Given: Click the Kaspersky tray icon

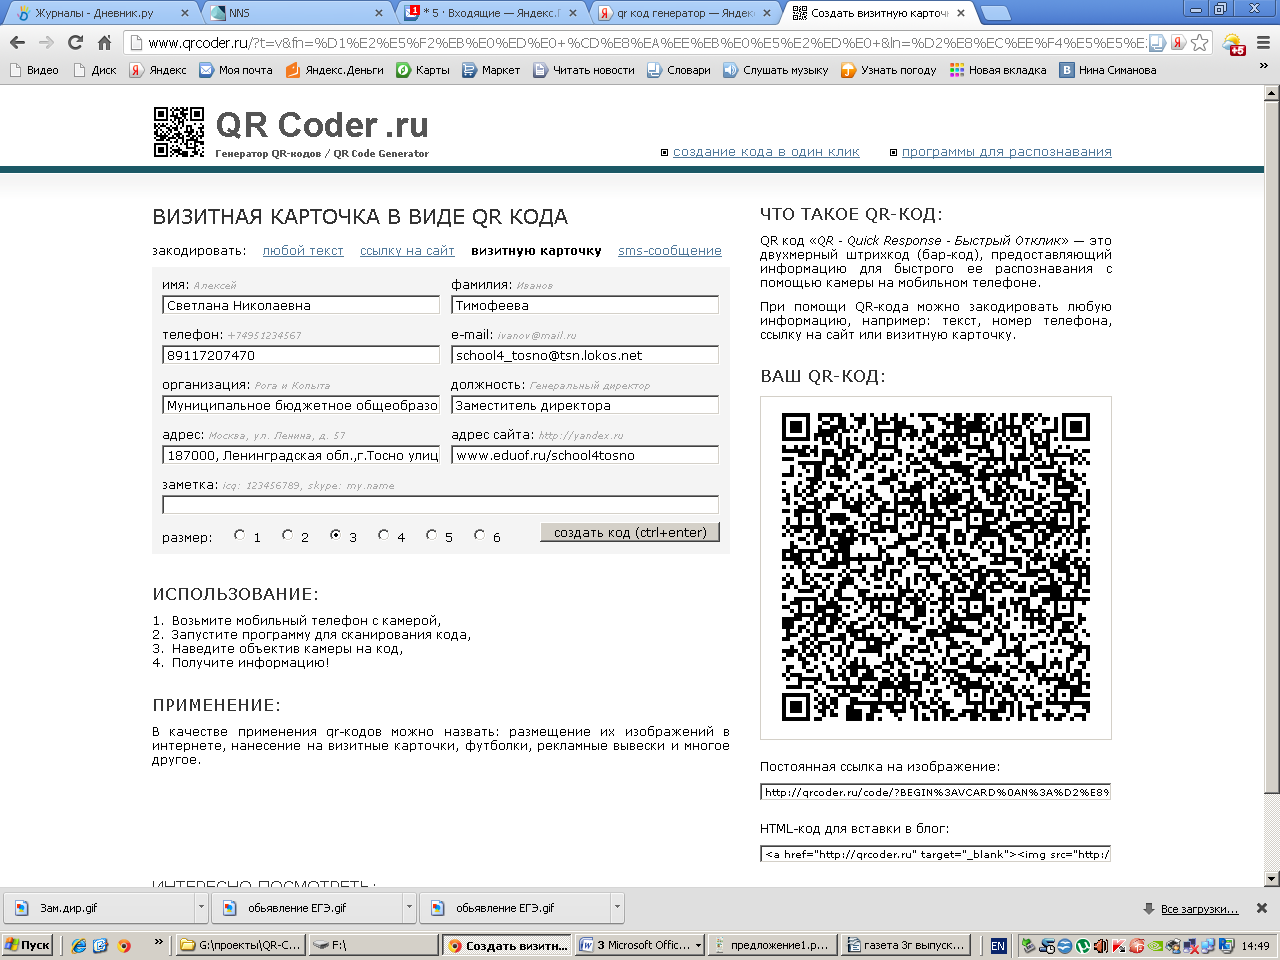Looking at the screenshot, I should 1119,945.
